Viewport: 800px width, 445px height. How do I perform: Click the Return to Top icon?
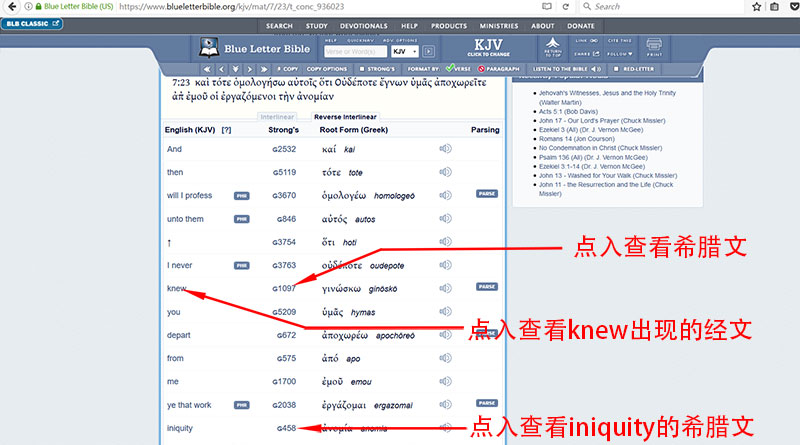tap(553, 47)
